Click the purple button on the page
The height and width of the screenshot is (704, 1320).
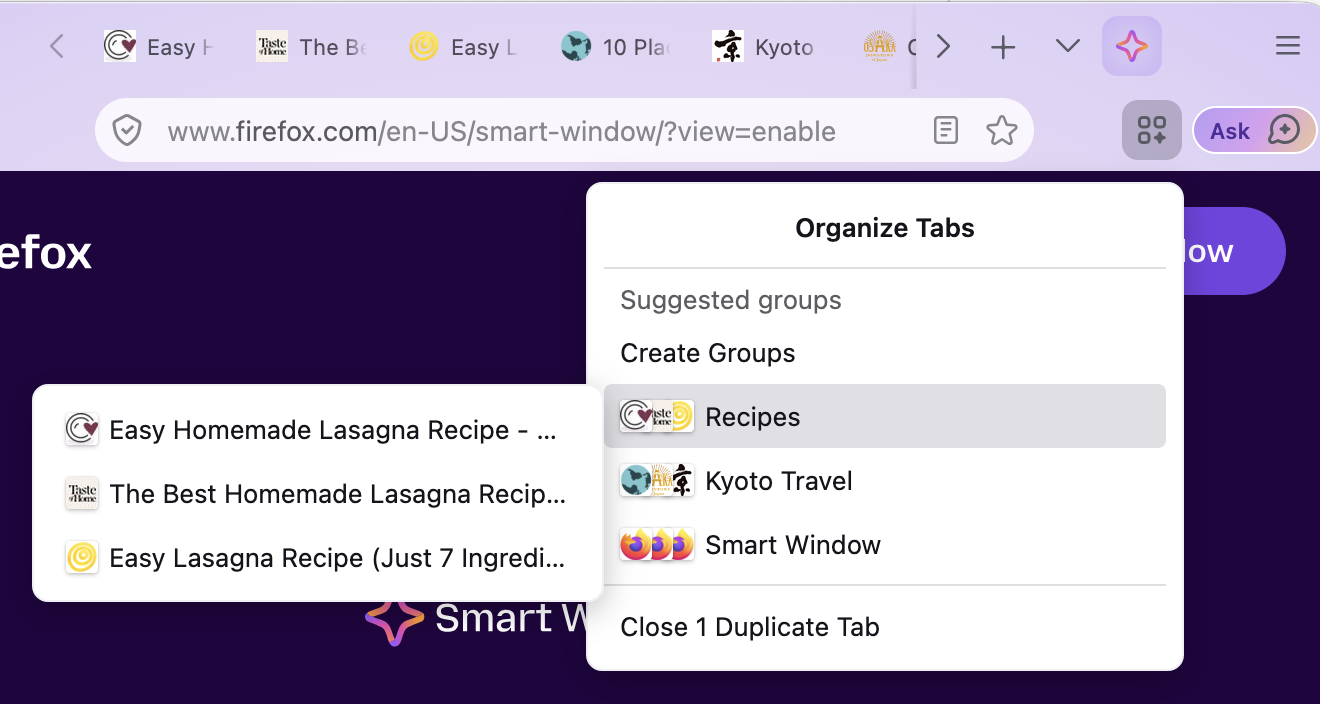[1234, 251]
